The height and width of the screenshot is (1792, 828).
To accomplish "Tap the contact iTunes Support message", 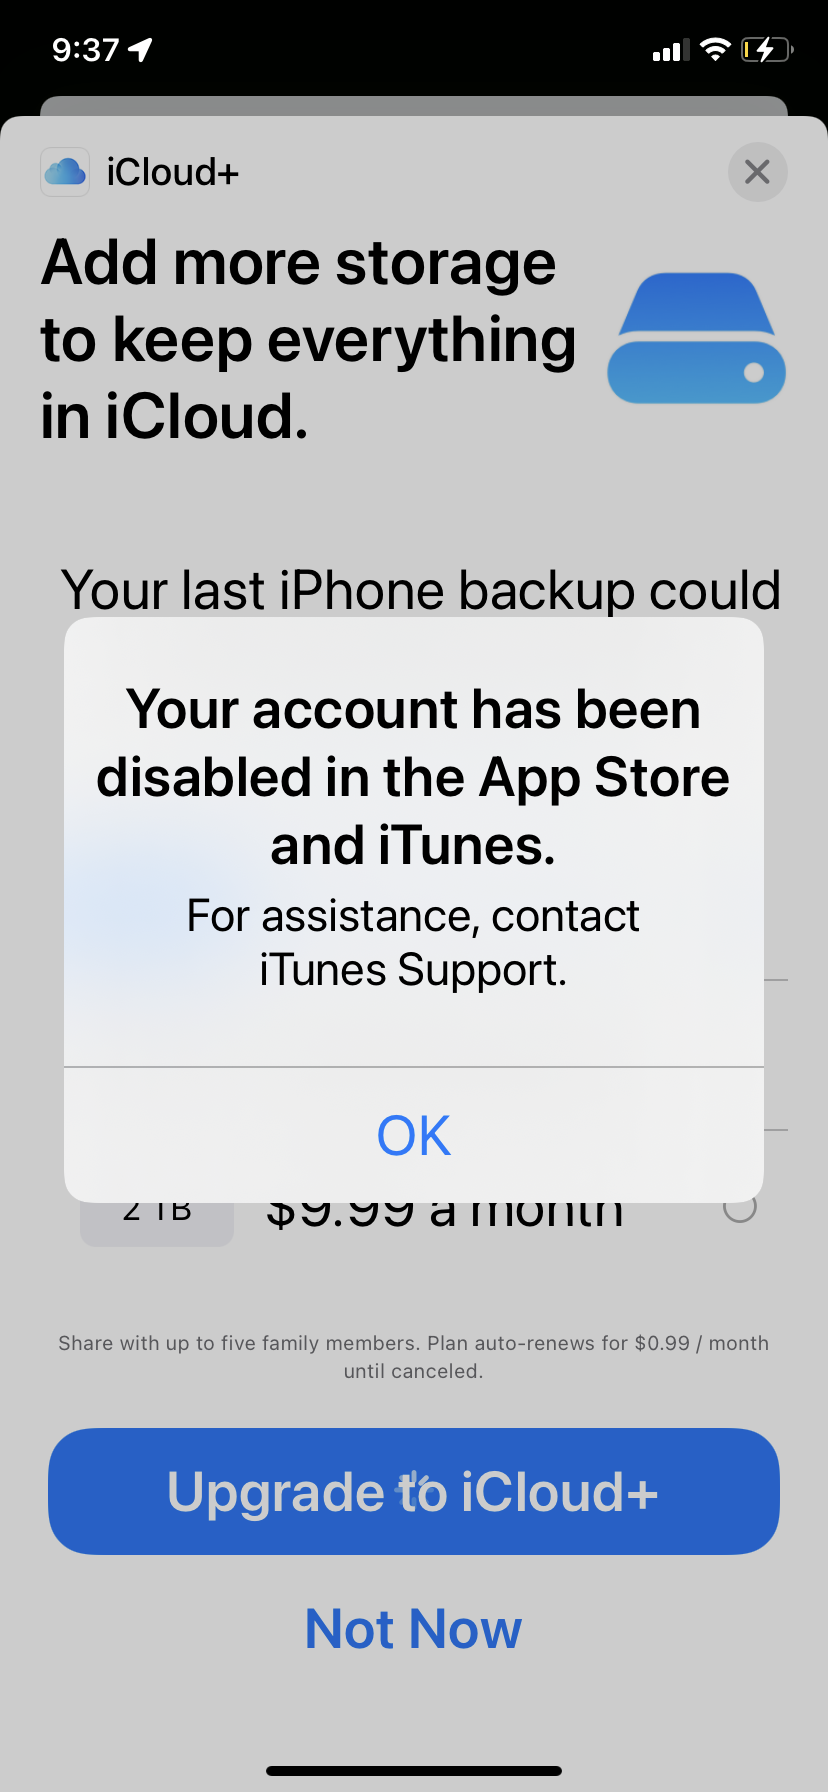I will (x=414, y=943).
